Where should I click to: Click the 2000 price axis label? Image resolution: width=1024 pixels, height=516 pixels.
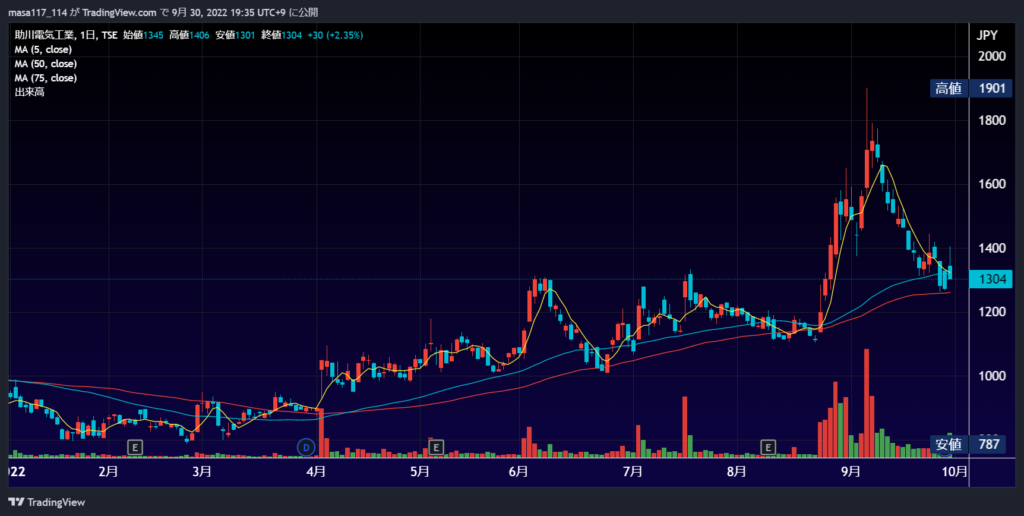click(991, 56)
